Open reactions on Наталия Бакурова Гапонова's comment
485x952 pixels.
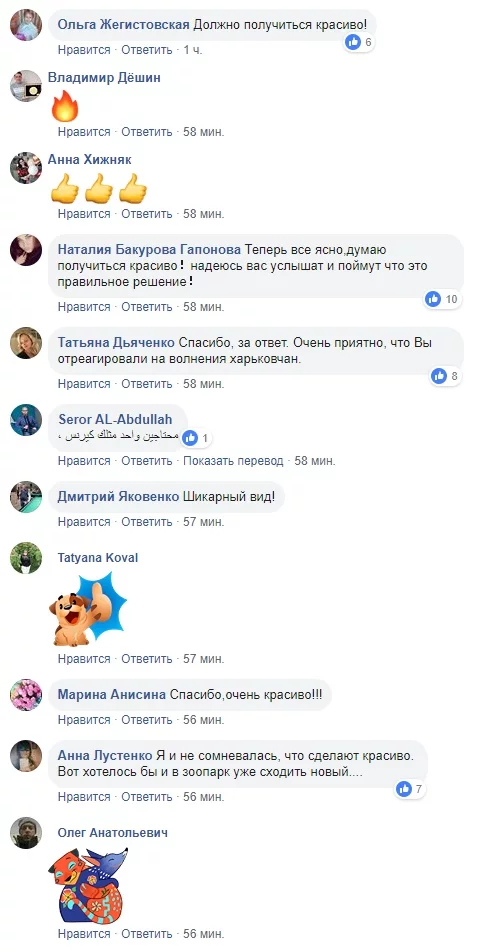coord(441,299)
